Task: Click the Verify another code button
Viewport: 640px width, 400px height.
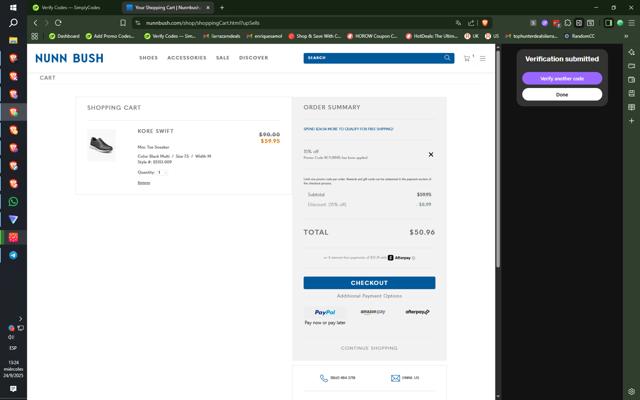Action: (562, 78)
